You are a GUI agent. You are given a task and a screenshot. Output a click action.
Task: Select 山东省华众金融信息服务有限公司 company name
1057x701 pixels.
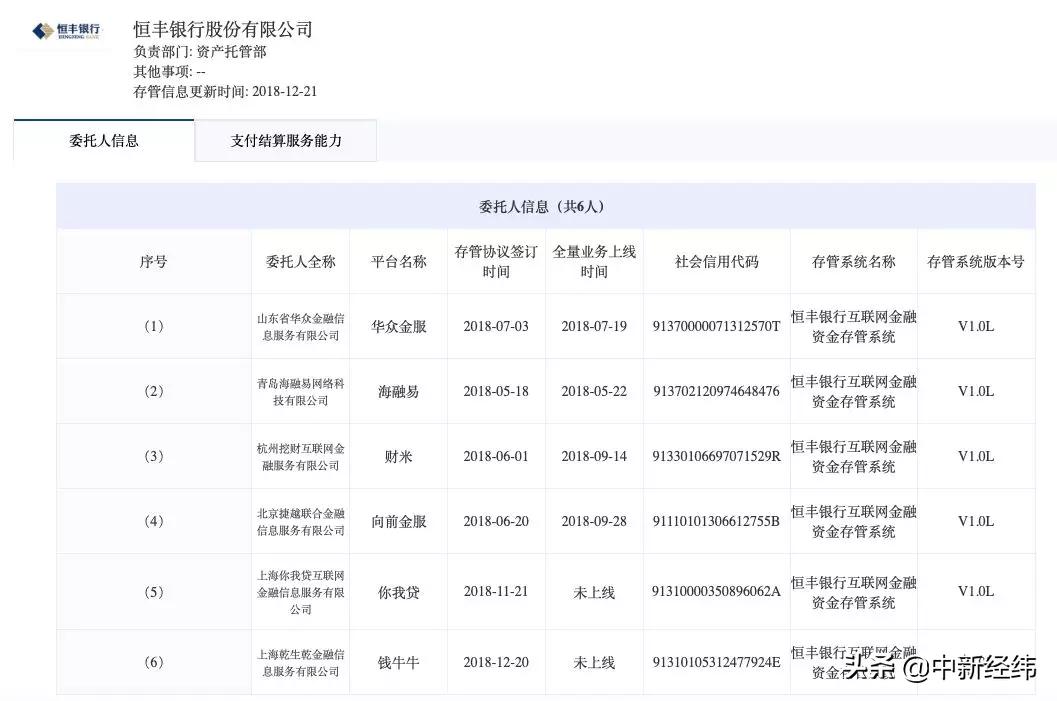click(301, 326)
